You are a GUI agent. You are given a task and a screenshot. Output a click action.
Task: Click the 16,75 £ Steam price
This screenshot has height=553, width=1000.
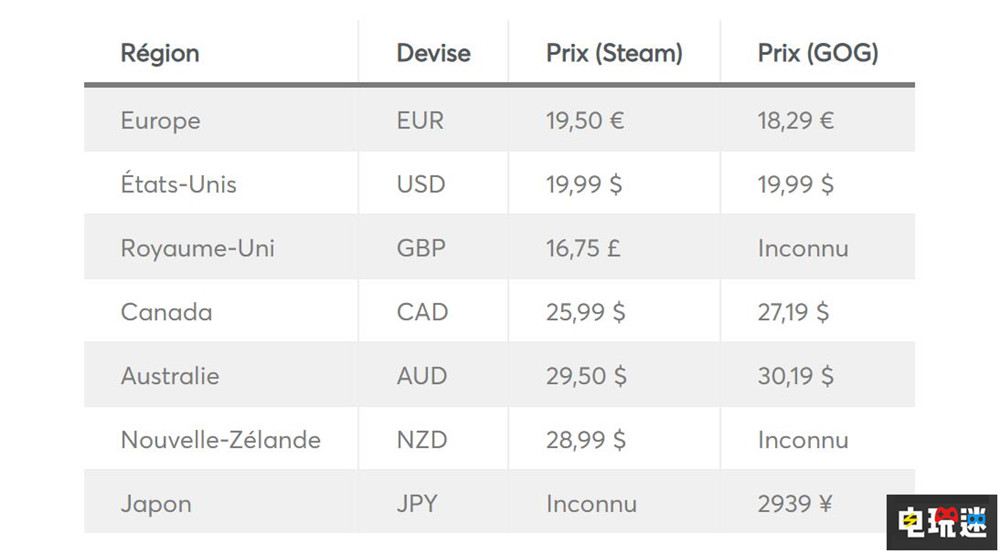(583, 248)
